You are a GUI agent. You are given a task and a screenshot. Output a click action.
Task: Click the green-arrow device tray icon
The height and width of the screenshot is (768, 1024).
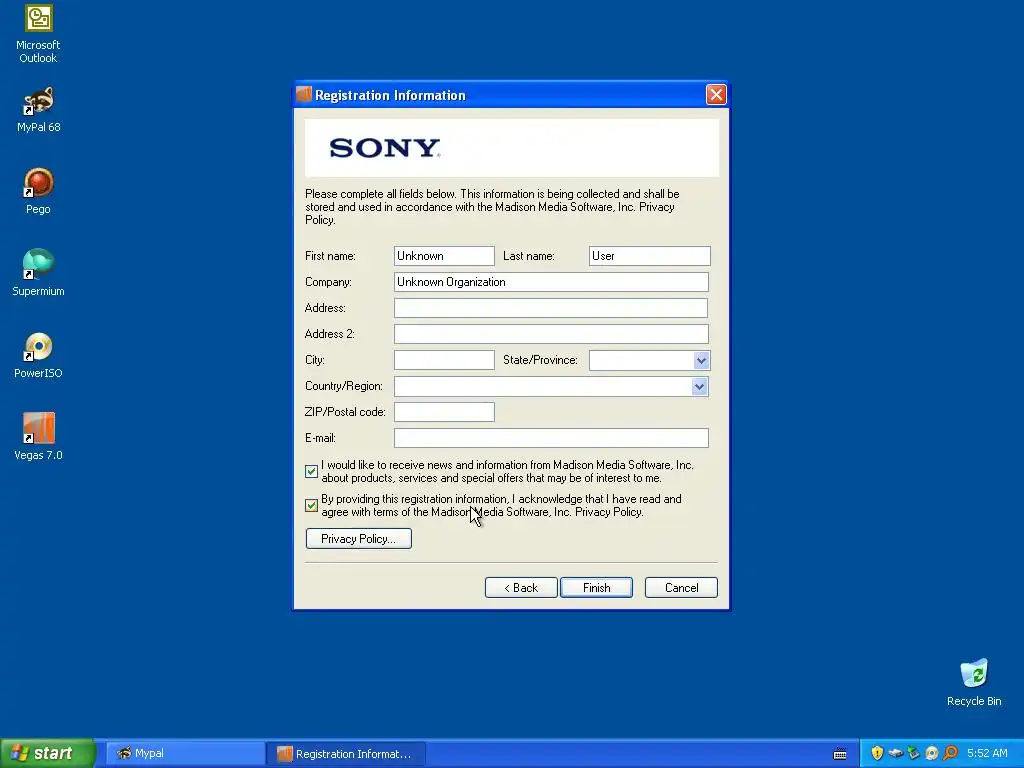coord(914,753)
